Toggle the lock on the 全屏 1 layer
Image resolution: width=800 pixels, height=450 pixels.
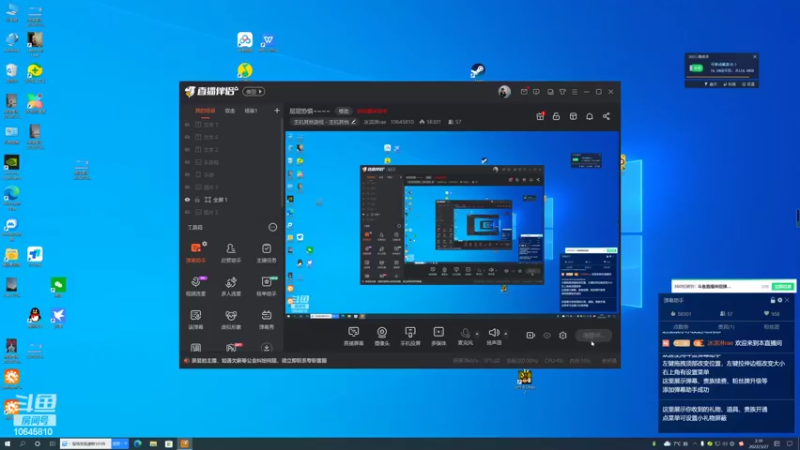197,199
